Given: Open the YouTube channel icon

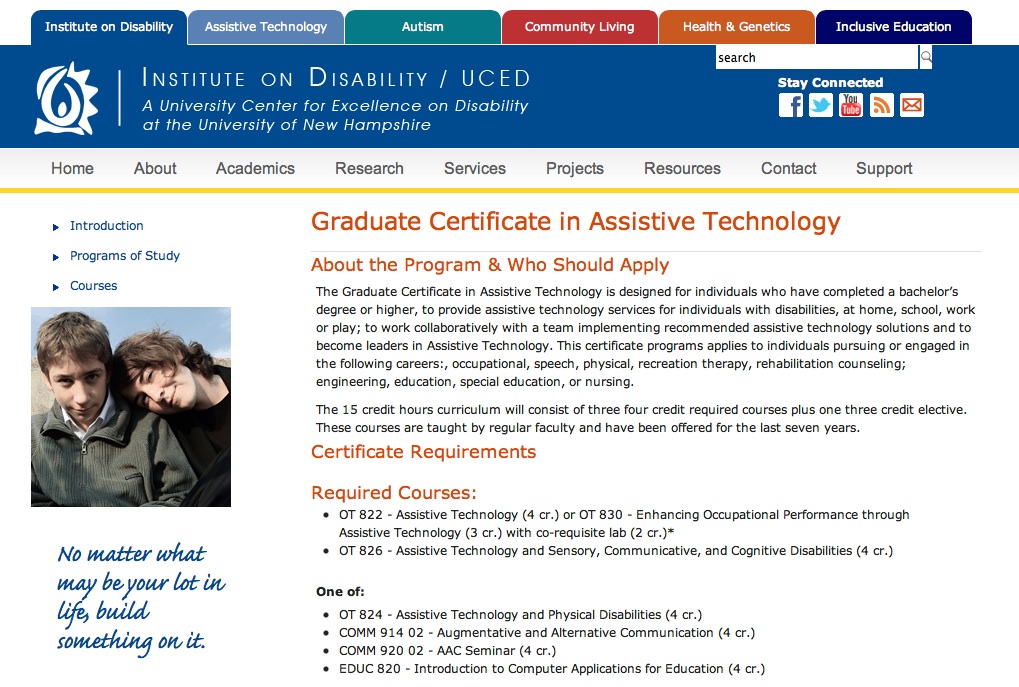Looking at the screenshot, I should pos(851,105).
